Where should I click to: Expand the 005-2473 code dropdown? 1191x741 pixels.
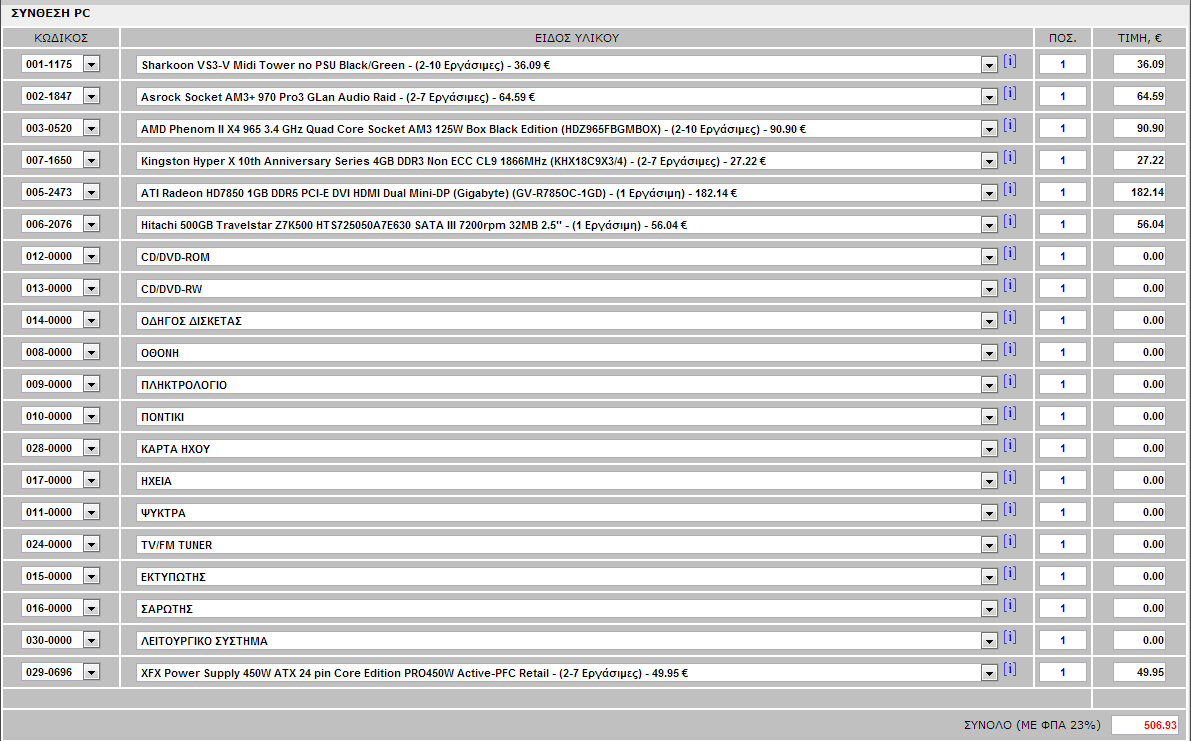91,192
